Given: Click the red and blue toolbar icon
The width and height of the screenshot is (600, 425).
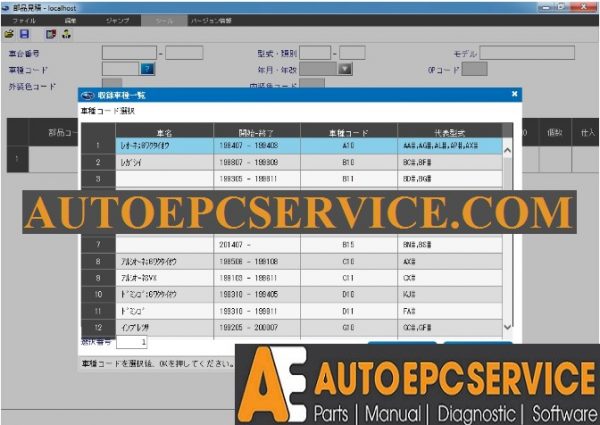Looking at the screenshot, I should [x=51, y=34].
